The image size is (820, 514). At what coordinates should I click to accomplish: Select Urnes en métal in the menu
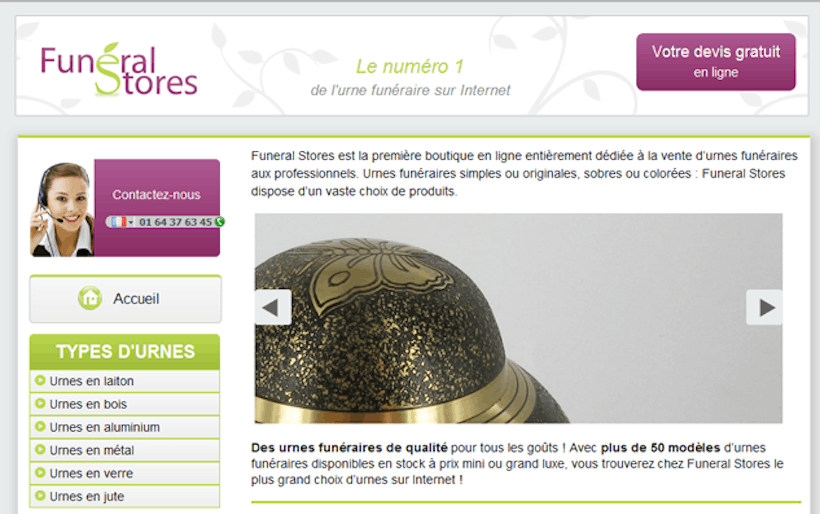coord(125,450)
